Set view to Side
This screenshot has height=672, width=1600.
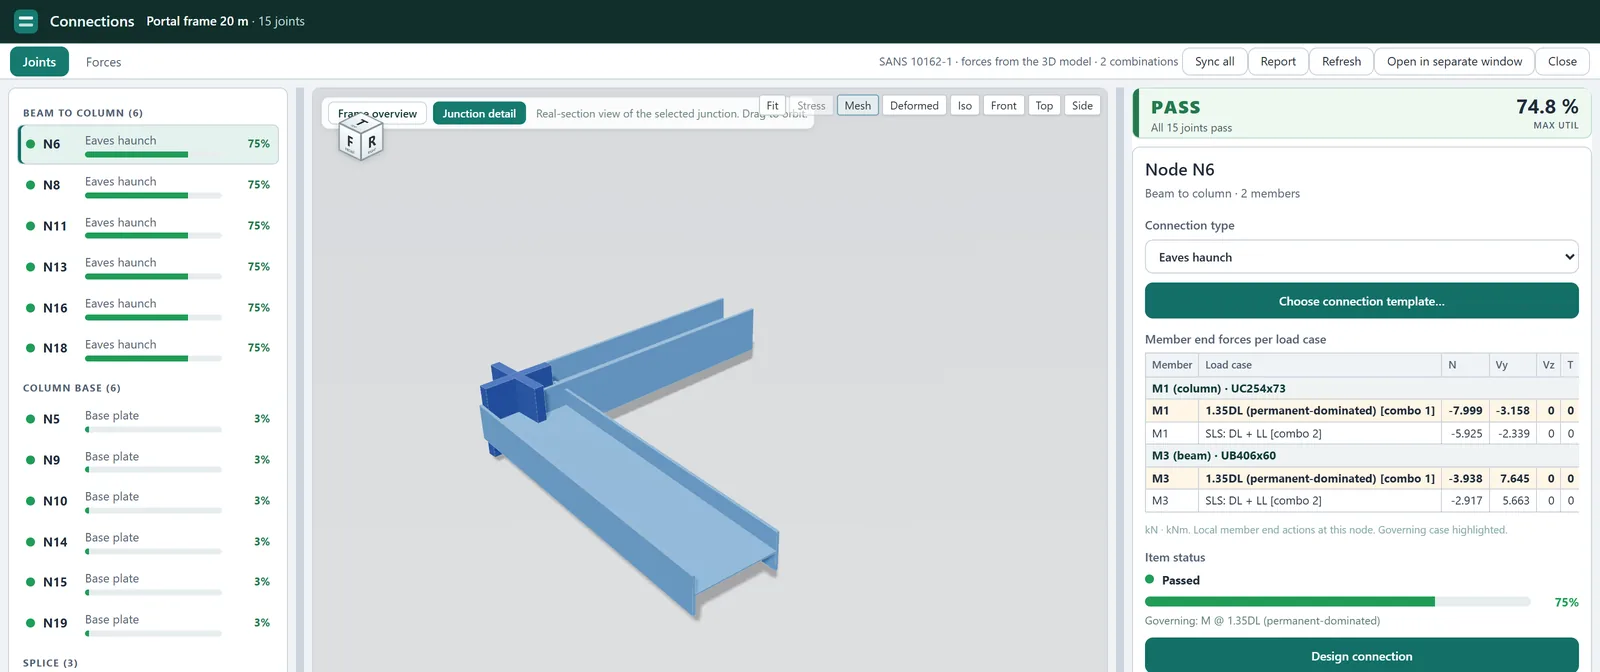[x=1083, y=106]
